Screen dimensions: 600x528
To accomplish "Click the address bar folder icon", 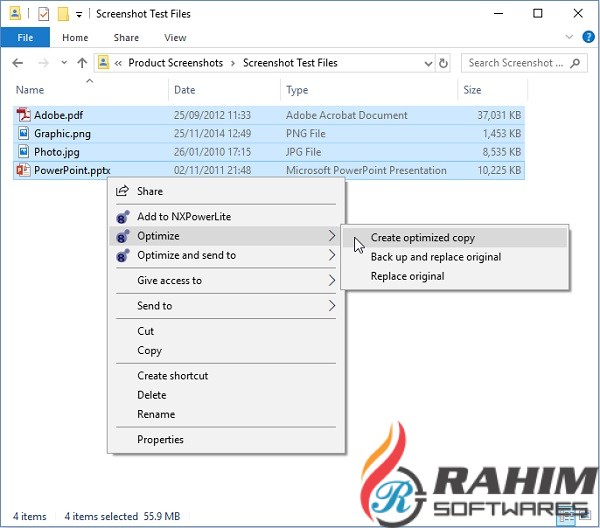I will 103,62.
